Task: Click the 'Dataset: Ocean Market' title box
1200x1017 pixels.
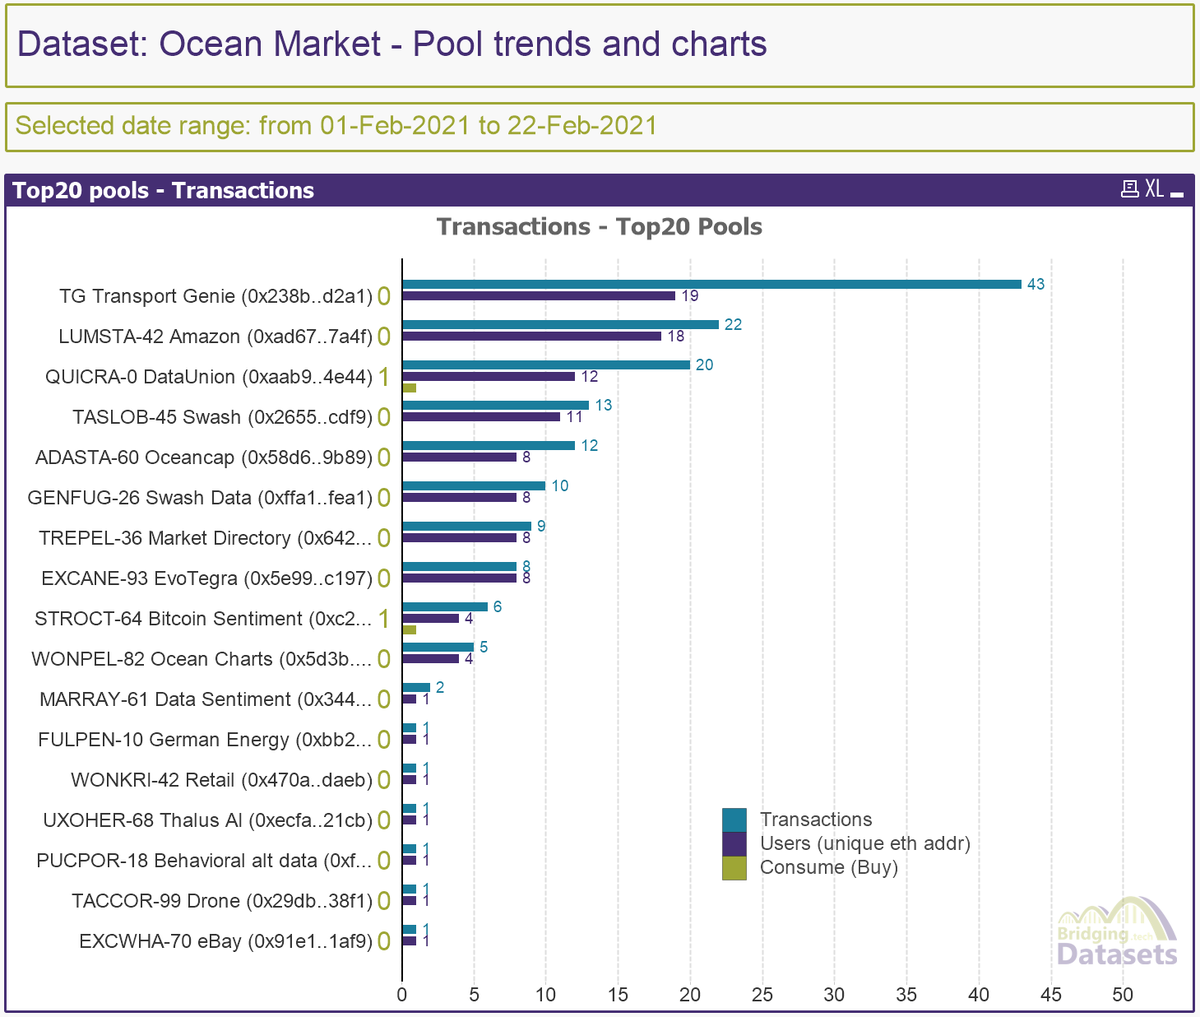Action: tap(599, 44)
